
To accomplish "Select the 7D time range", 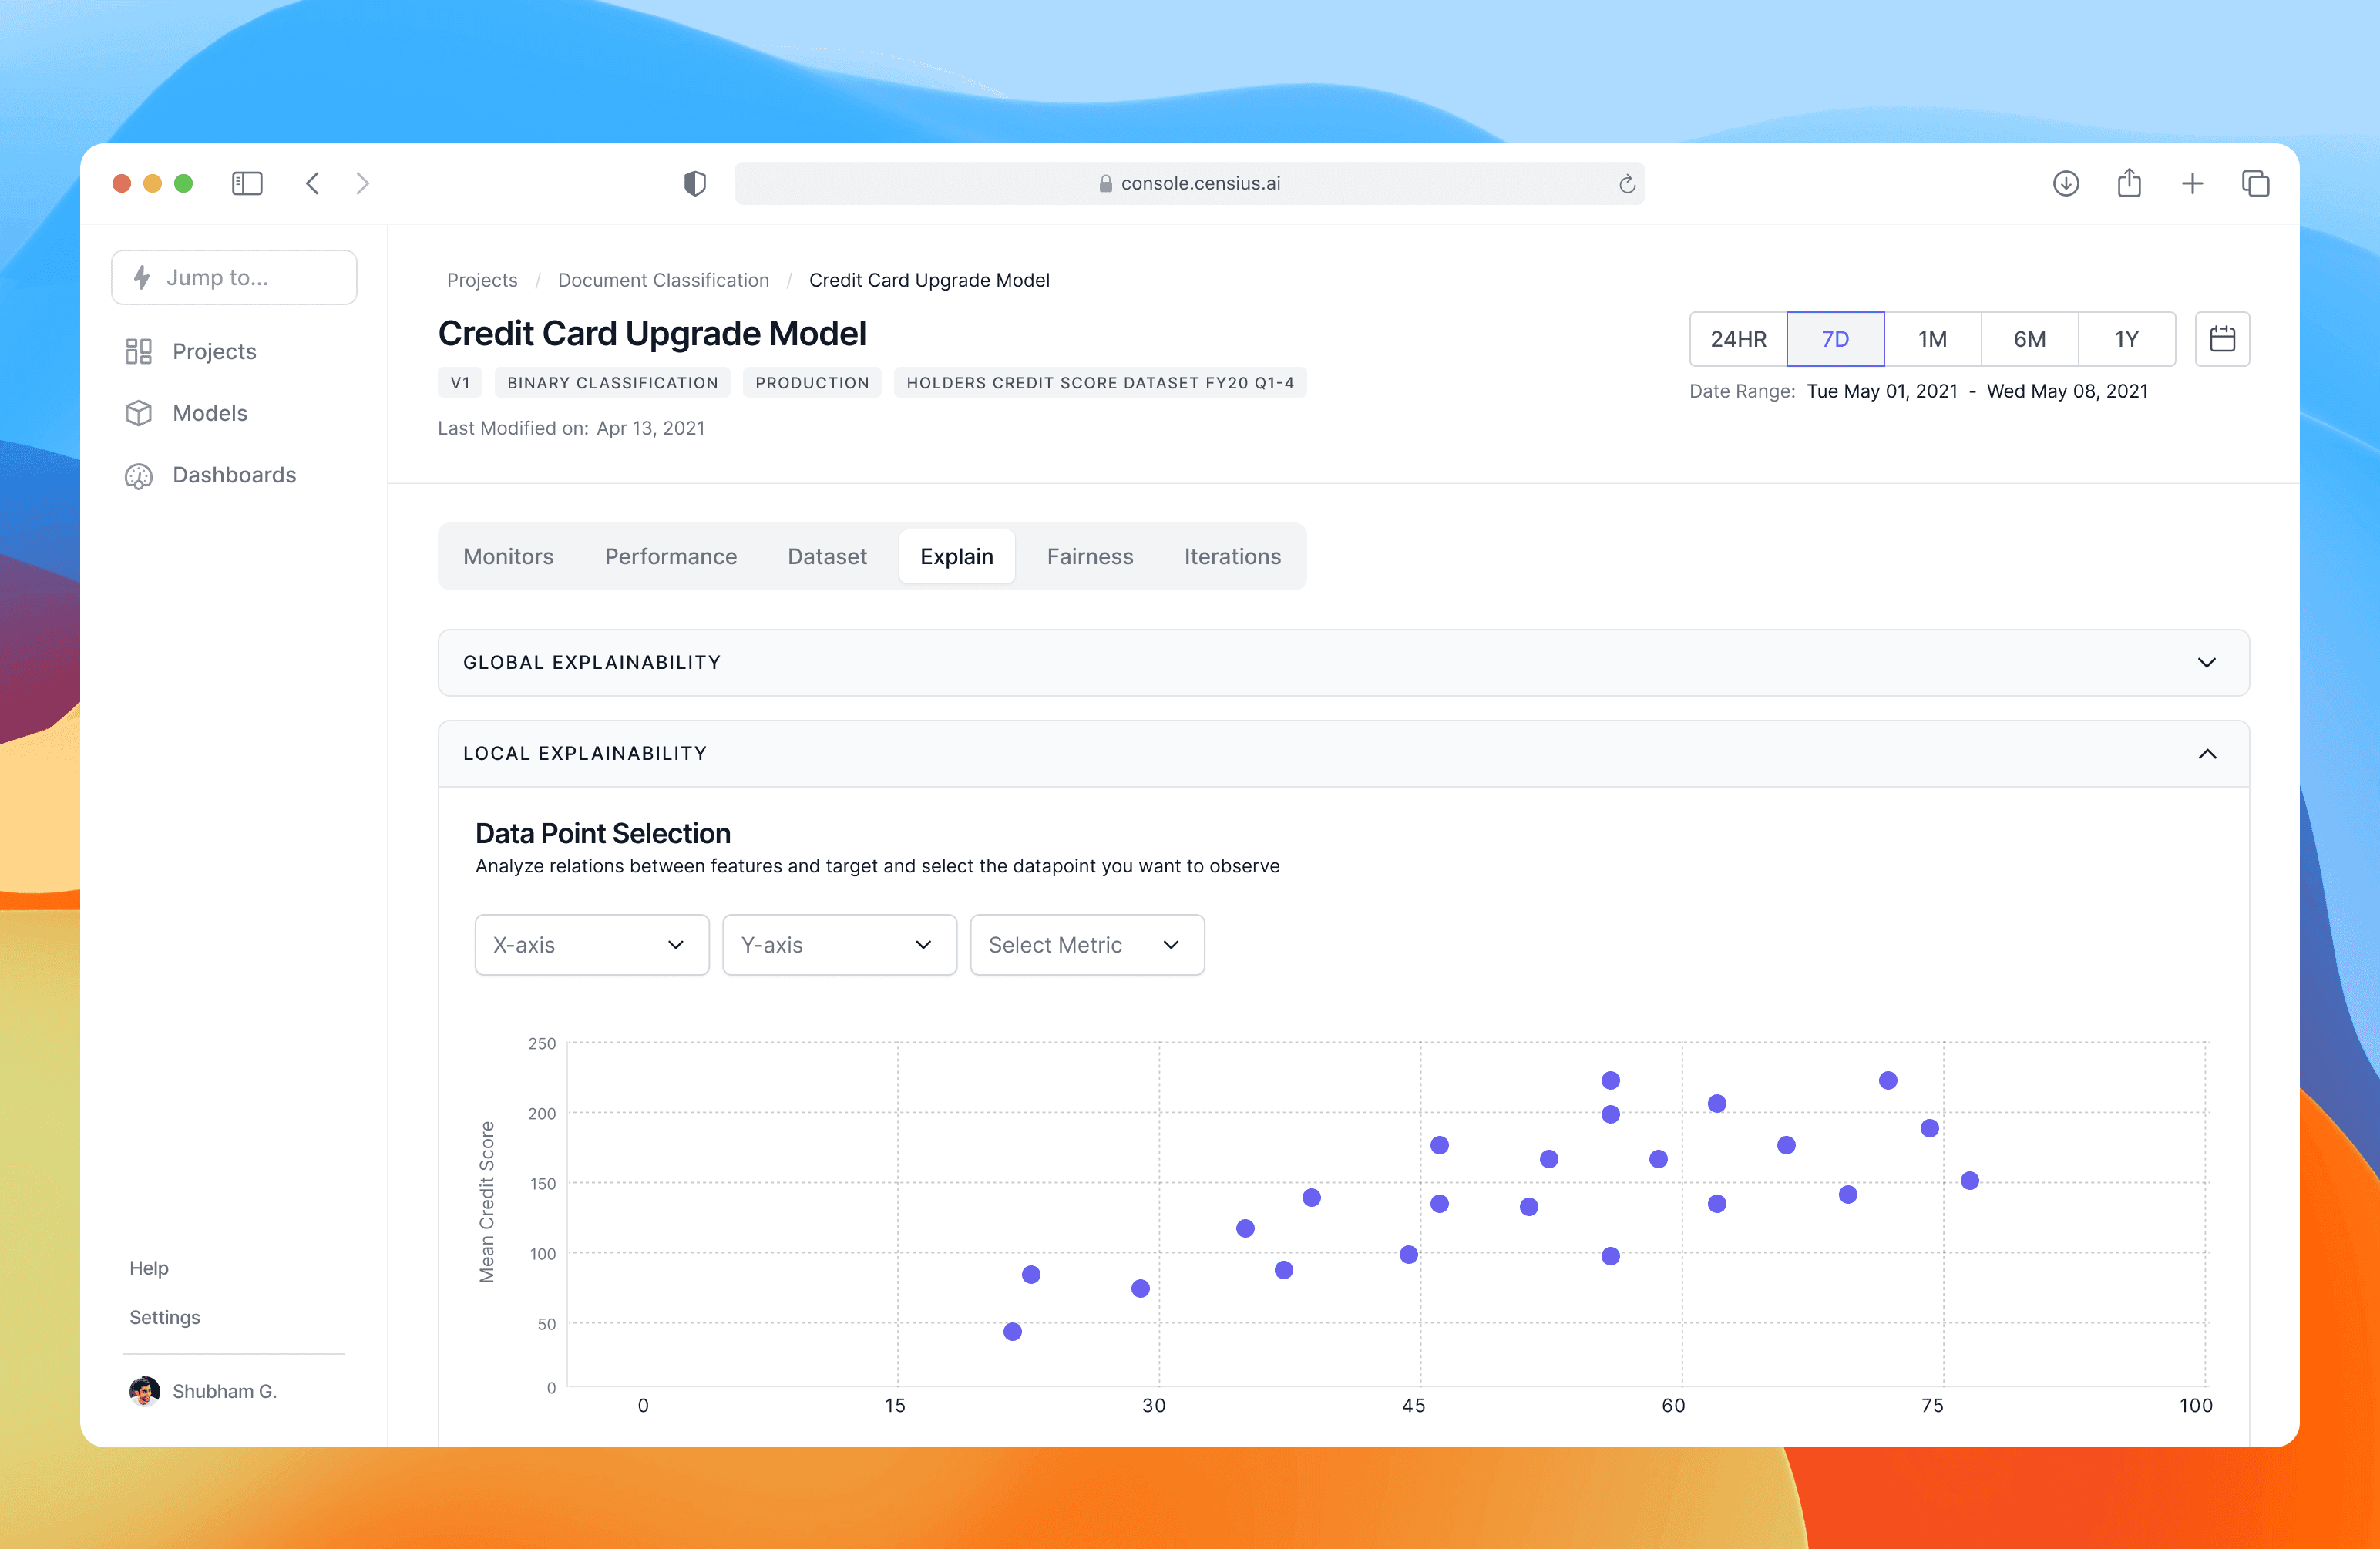I will pyautogui.click(x=1835, y=339).
